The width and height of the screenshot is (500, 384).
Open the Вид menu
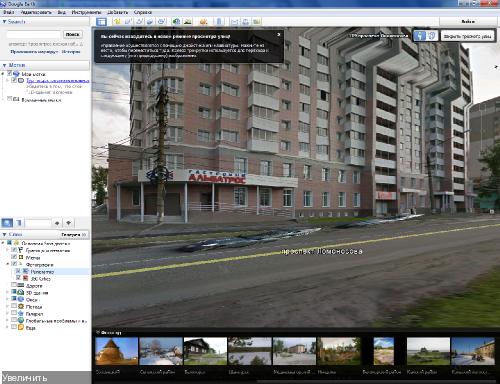[61, 12]
